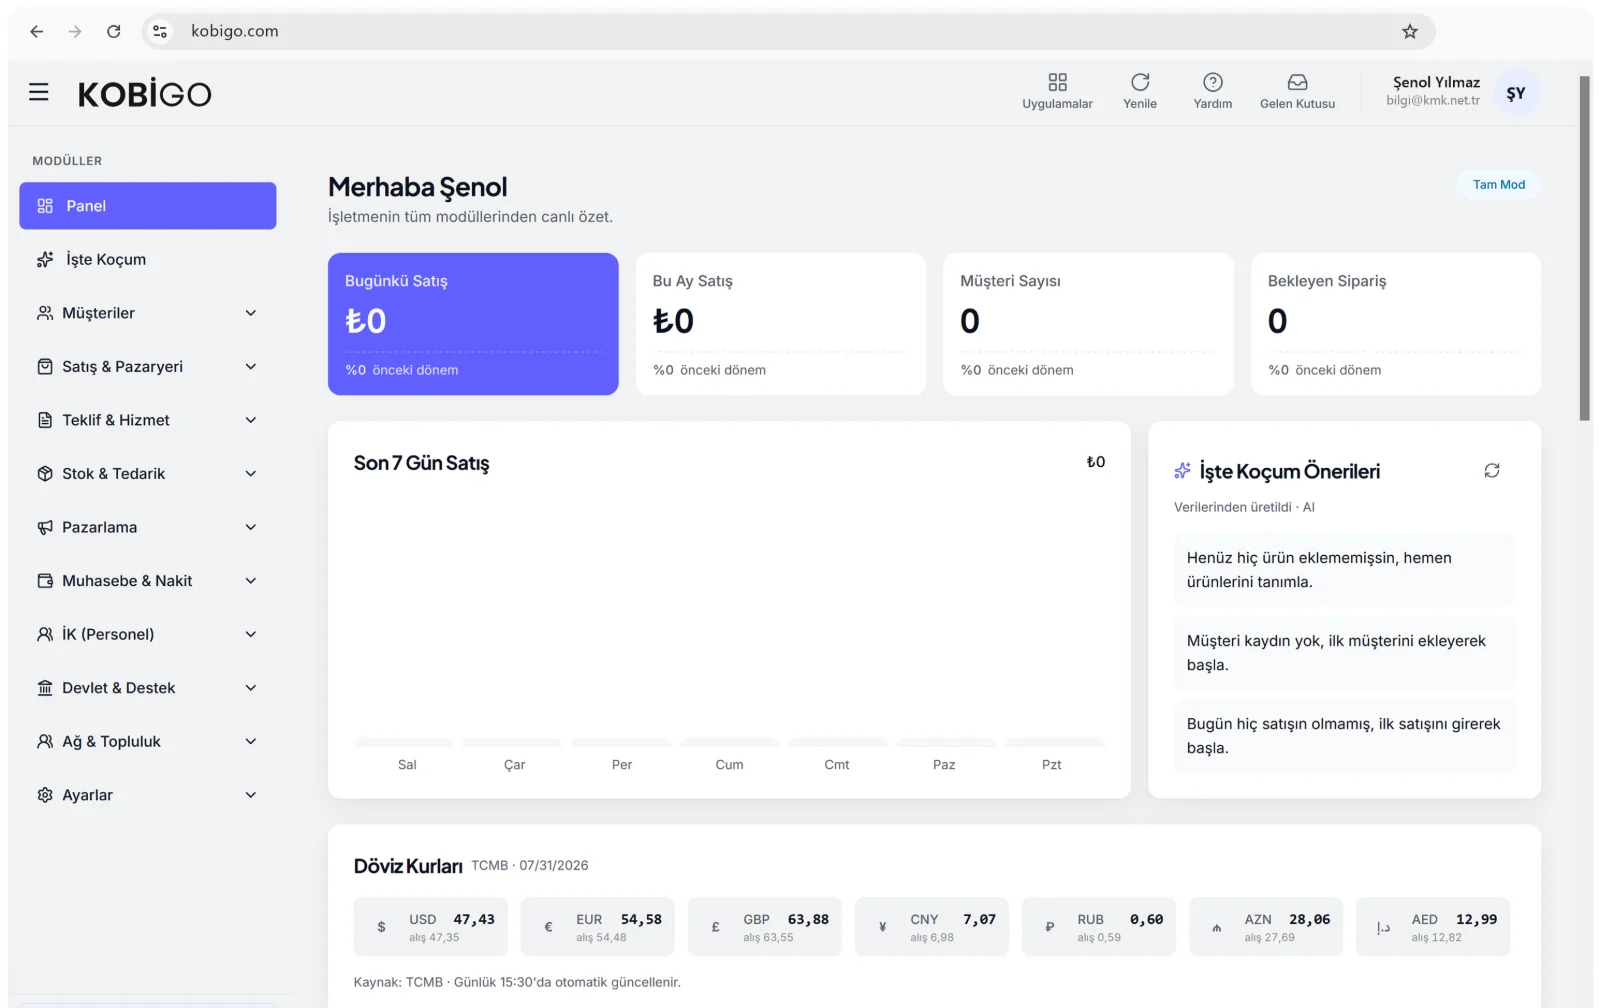
Task: Open the Gelen Kutusu inbox icon
Action: click(1297, 82)
